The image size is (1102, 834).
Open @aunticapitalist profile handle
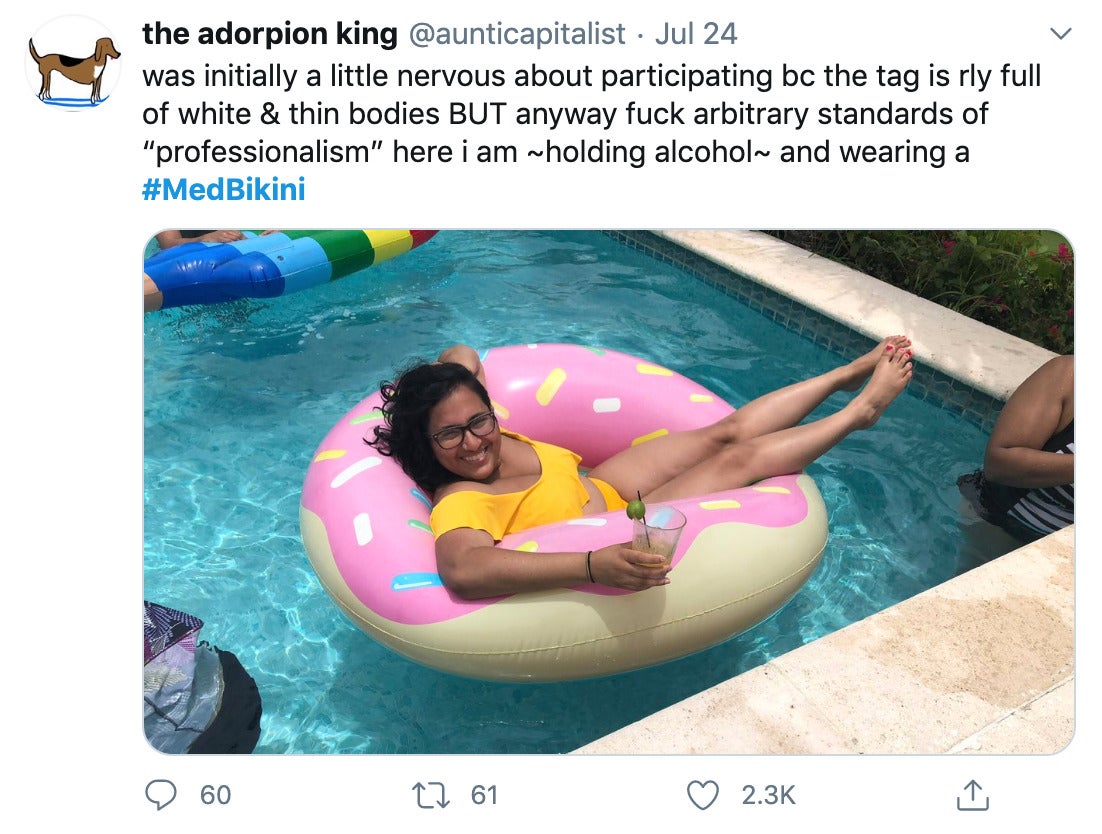click(x=517, y=34)
